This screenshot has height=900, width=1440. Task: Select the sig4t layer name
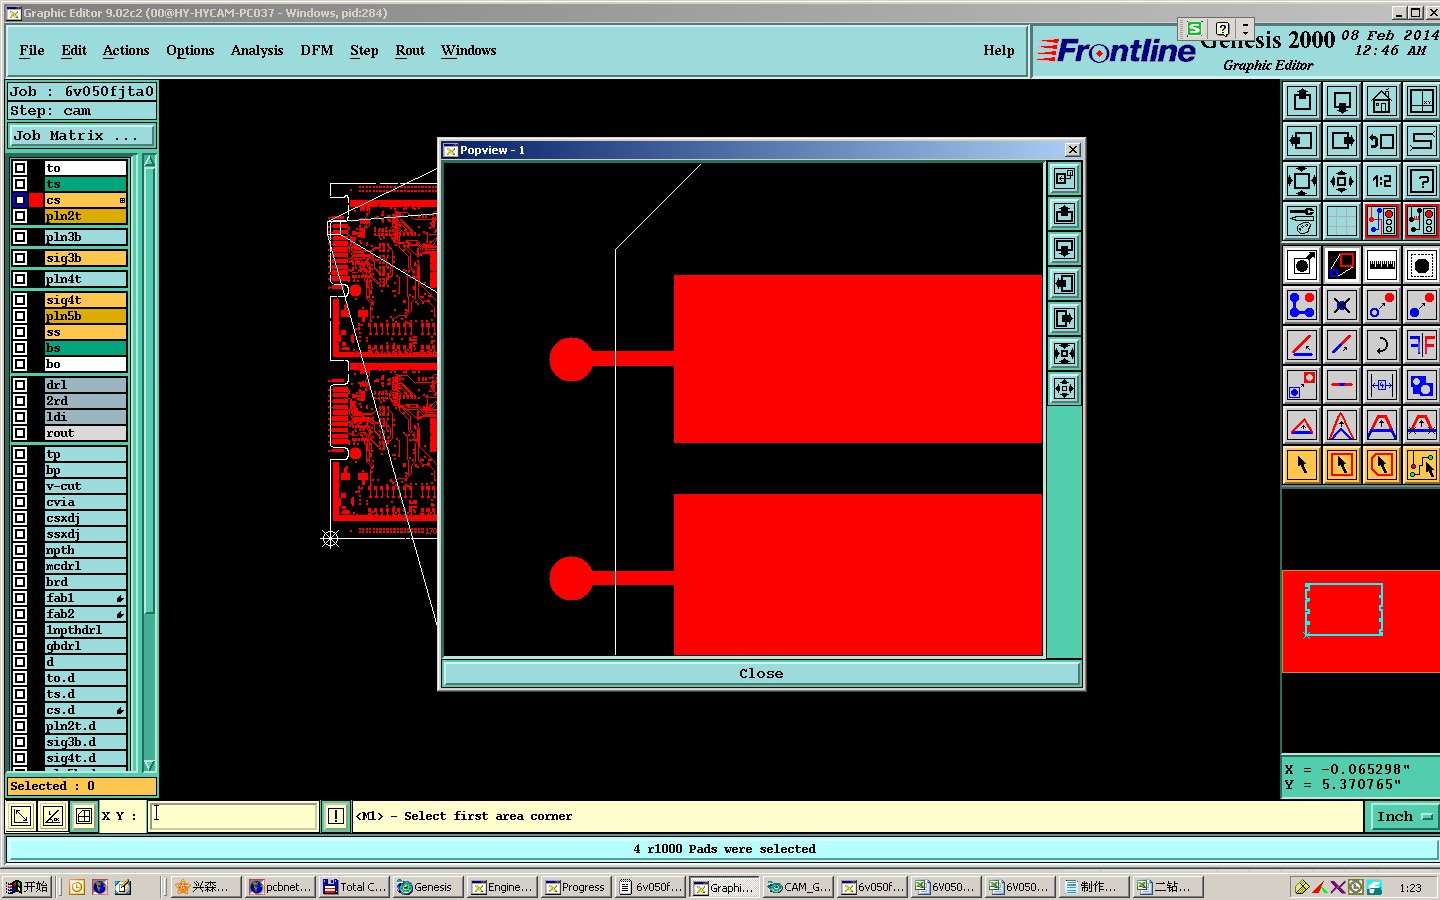pos(85,300)
